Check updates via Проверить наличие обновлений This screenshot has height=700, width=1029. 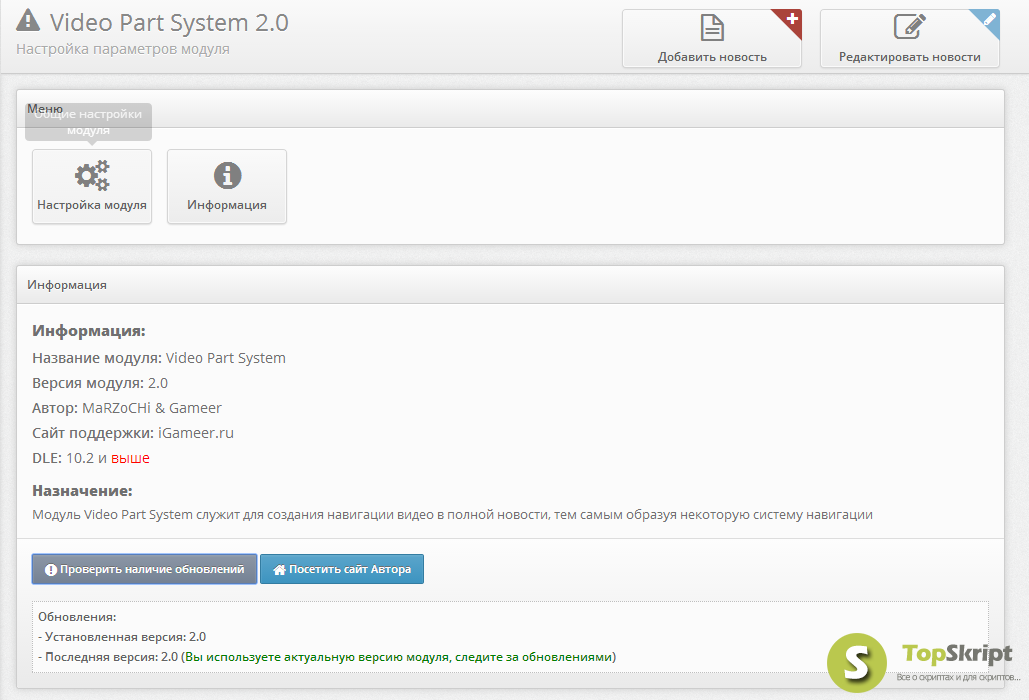[144, 569]
